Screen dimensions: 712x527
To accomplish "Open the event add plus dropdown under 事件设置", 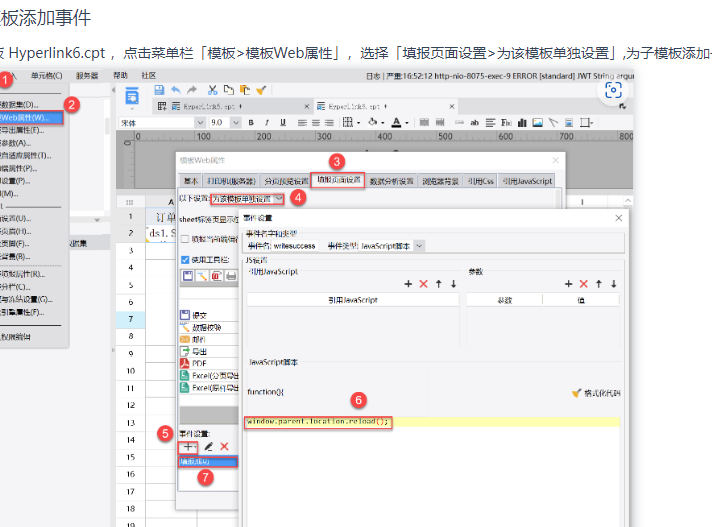I will tap(188, 447).
